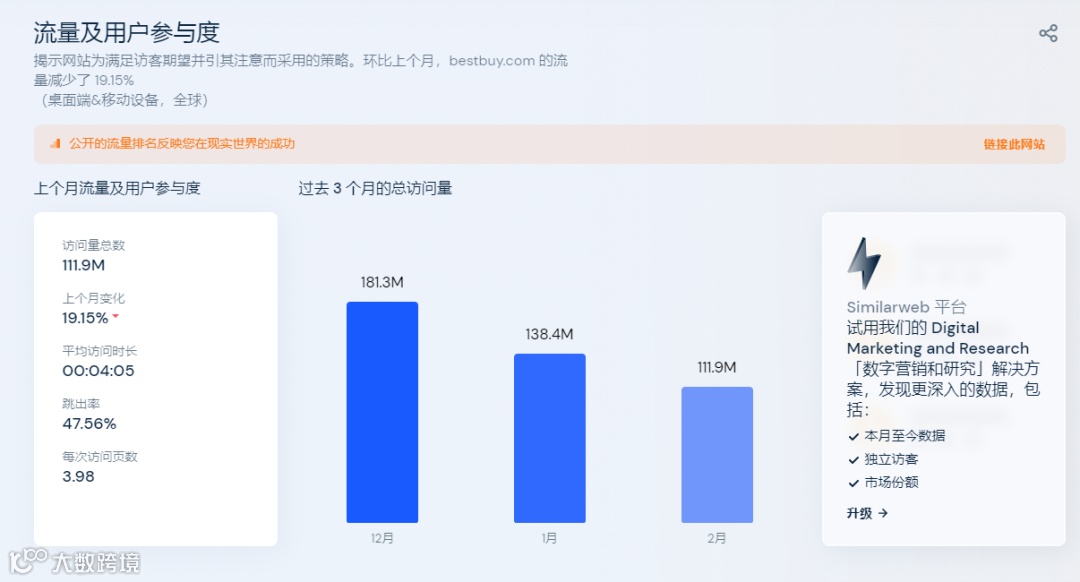
Task: Click the share icon at top right
Action: click(1047, 31)
